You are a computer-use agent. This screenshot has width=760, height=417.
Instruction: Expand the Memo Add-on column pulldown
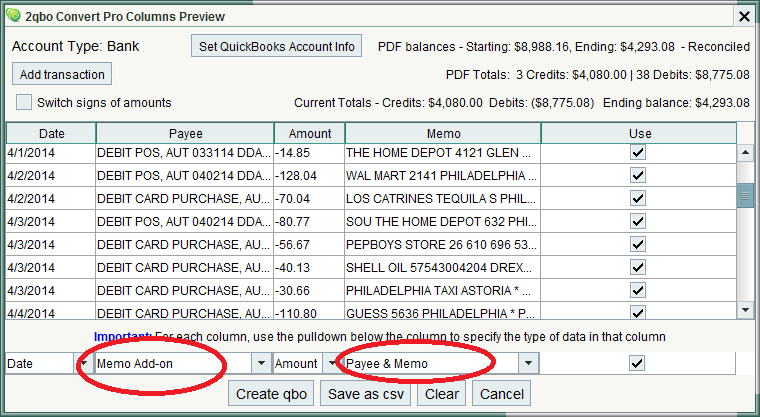pyautogui.click(x=261, y=364)
